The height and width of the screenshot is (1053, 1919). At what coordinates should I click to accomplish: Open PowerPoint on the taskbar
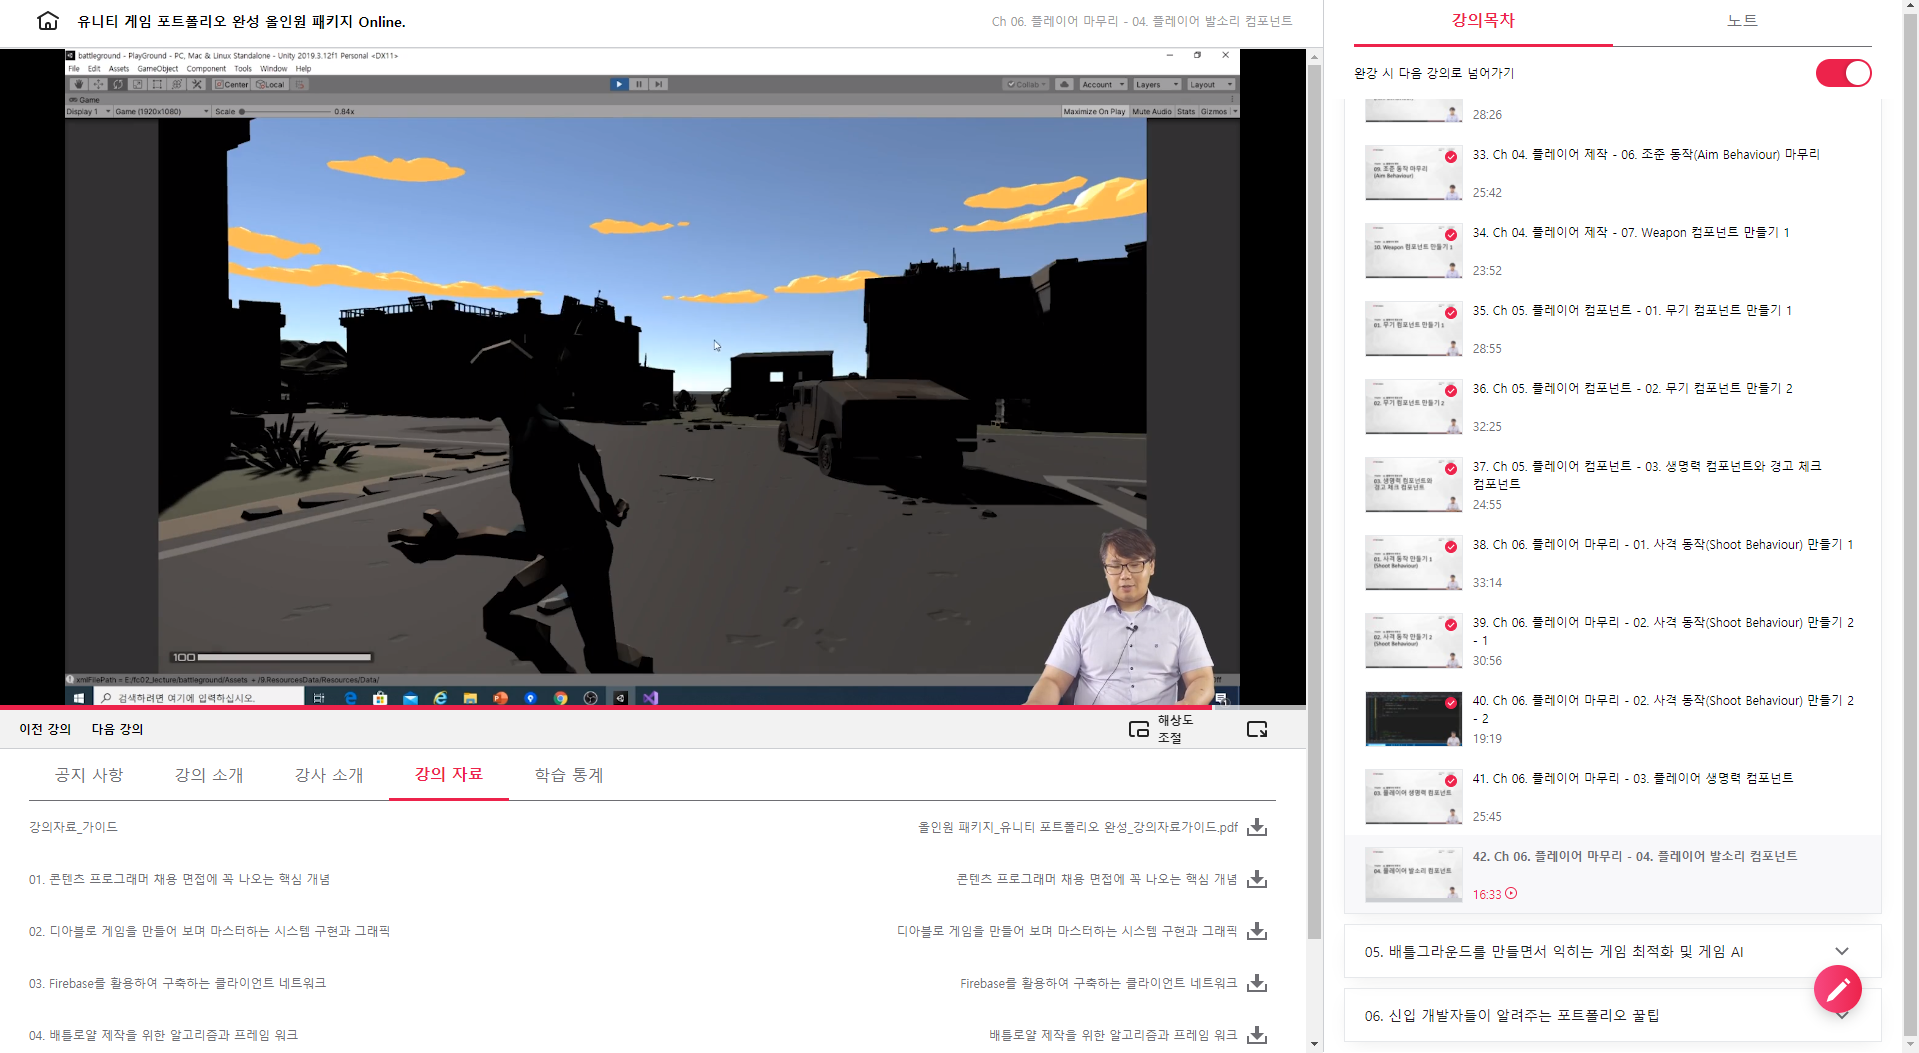tap(500, 698)
